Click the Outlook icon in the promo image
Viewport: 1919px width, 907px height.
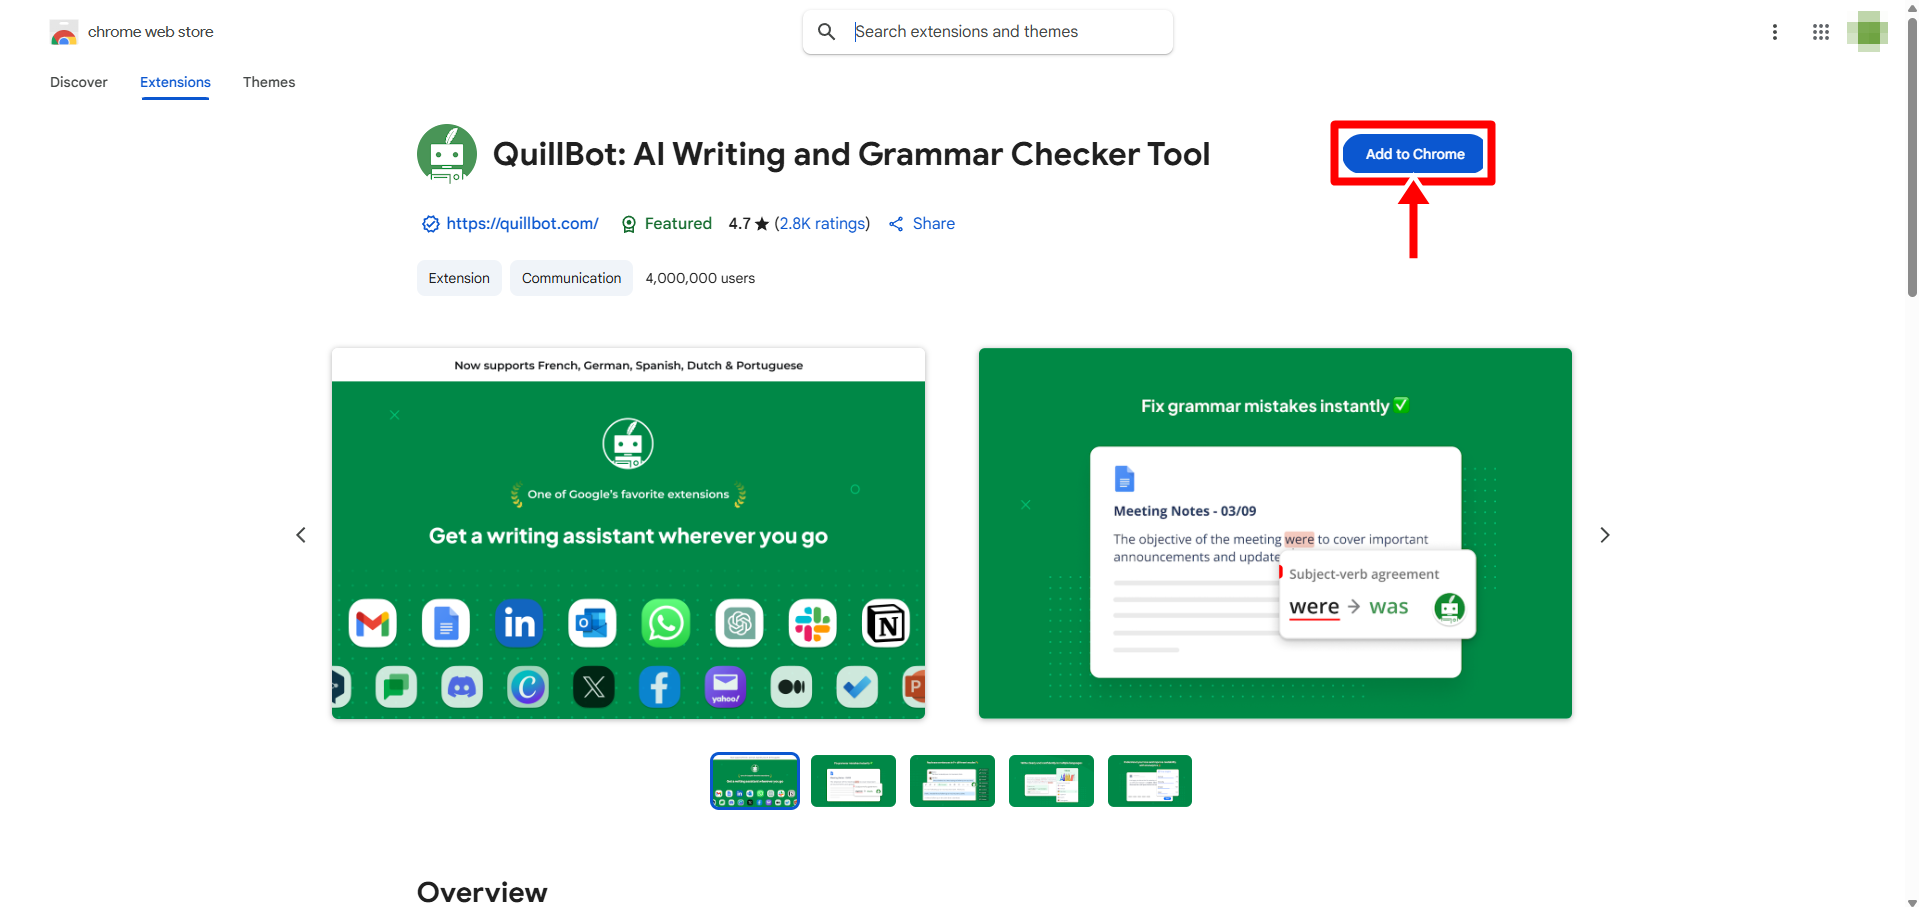pyautogui.click(x=592, y=624)
